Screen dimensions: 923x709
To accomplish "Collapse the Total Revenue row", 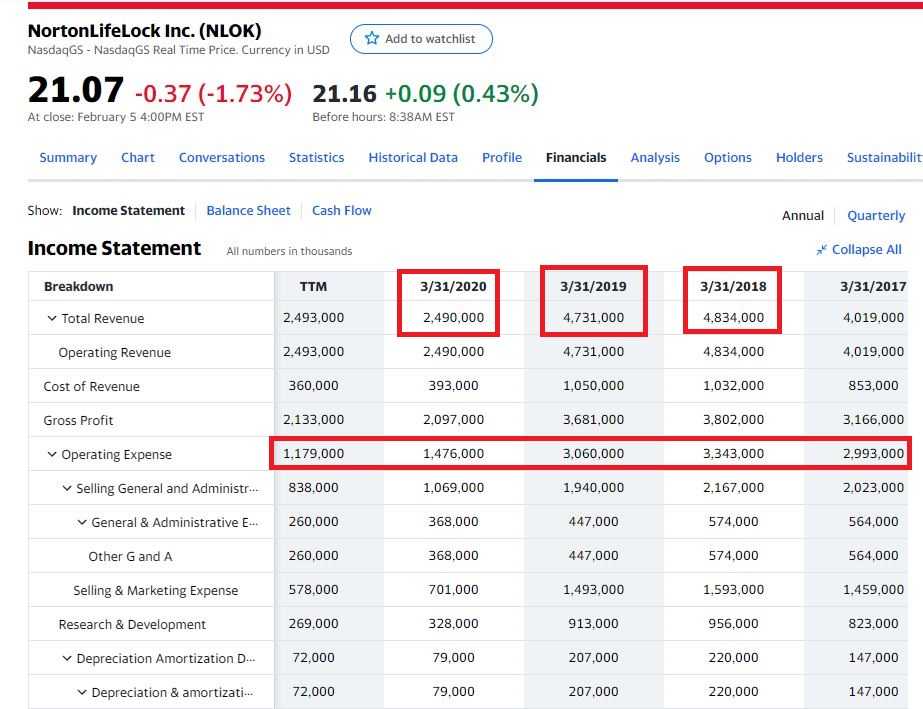I will click(x=52, y=319).
